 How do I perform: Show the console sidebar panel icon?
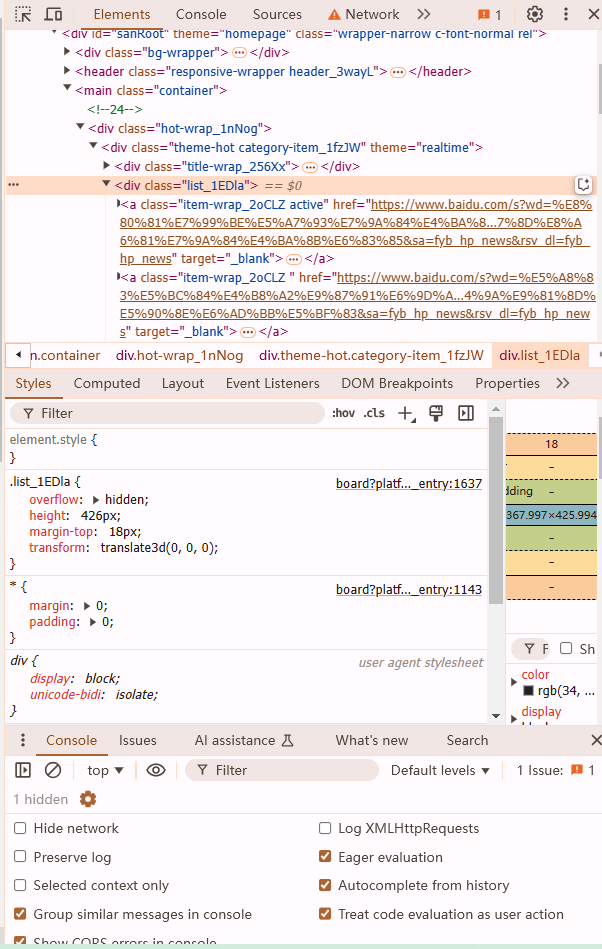(23, 770)
